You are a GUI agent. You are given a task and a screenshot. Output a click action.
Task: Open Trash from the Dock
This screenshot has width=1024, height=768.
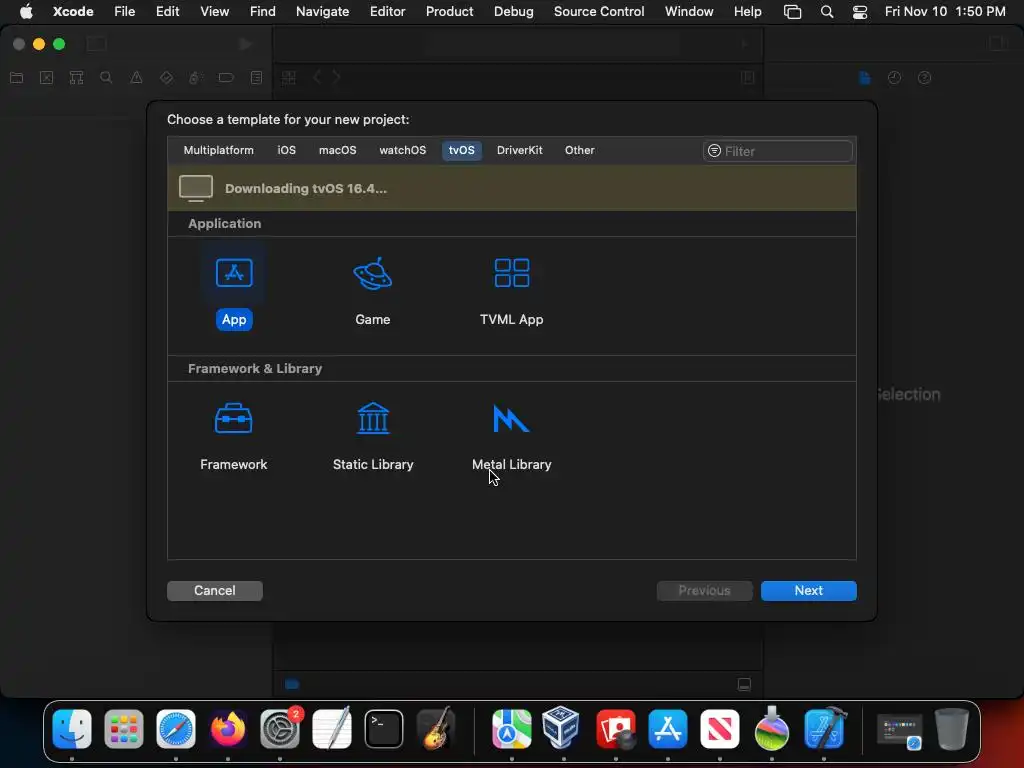(x=952, y=728)
